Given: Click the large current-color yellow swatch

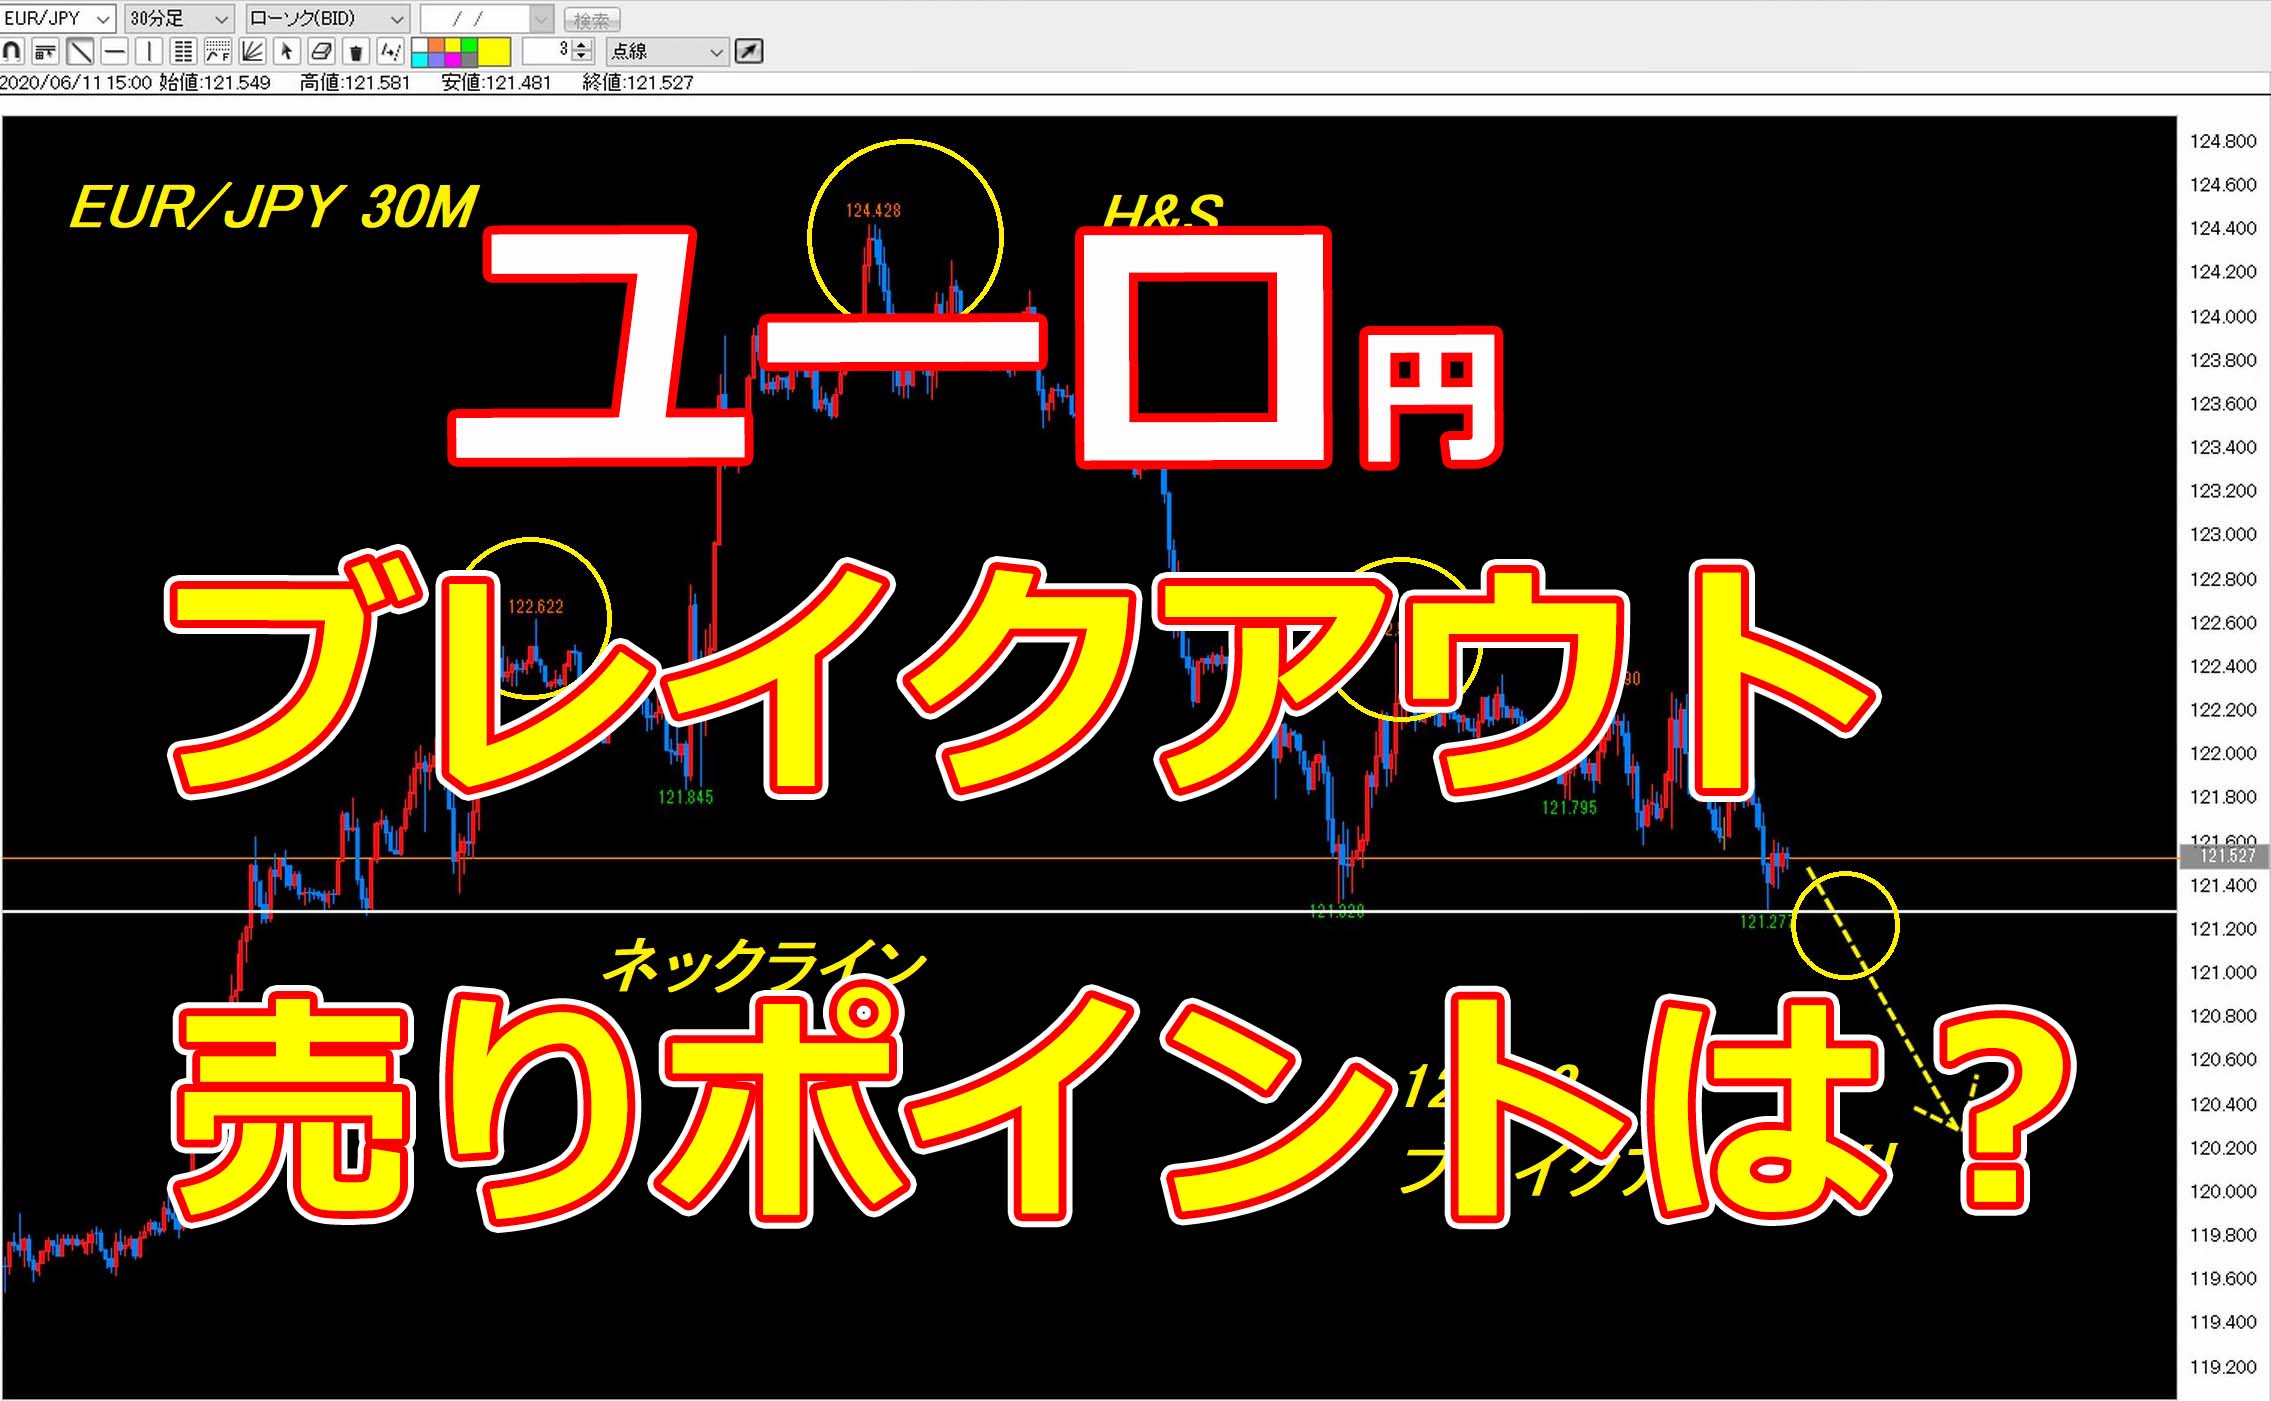Looking at the screenshot, I should [494, 52].
